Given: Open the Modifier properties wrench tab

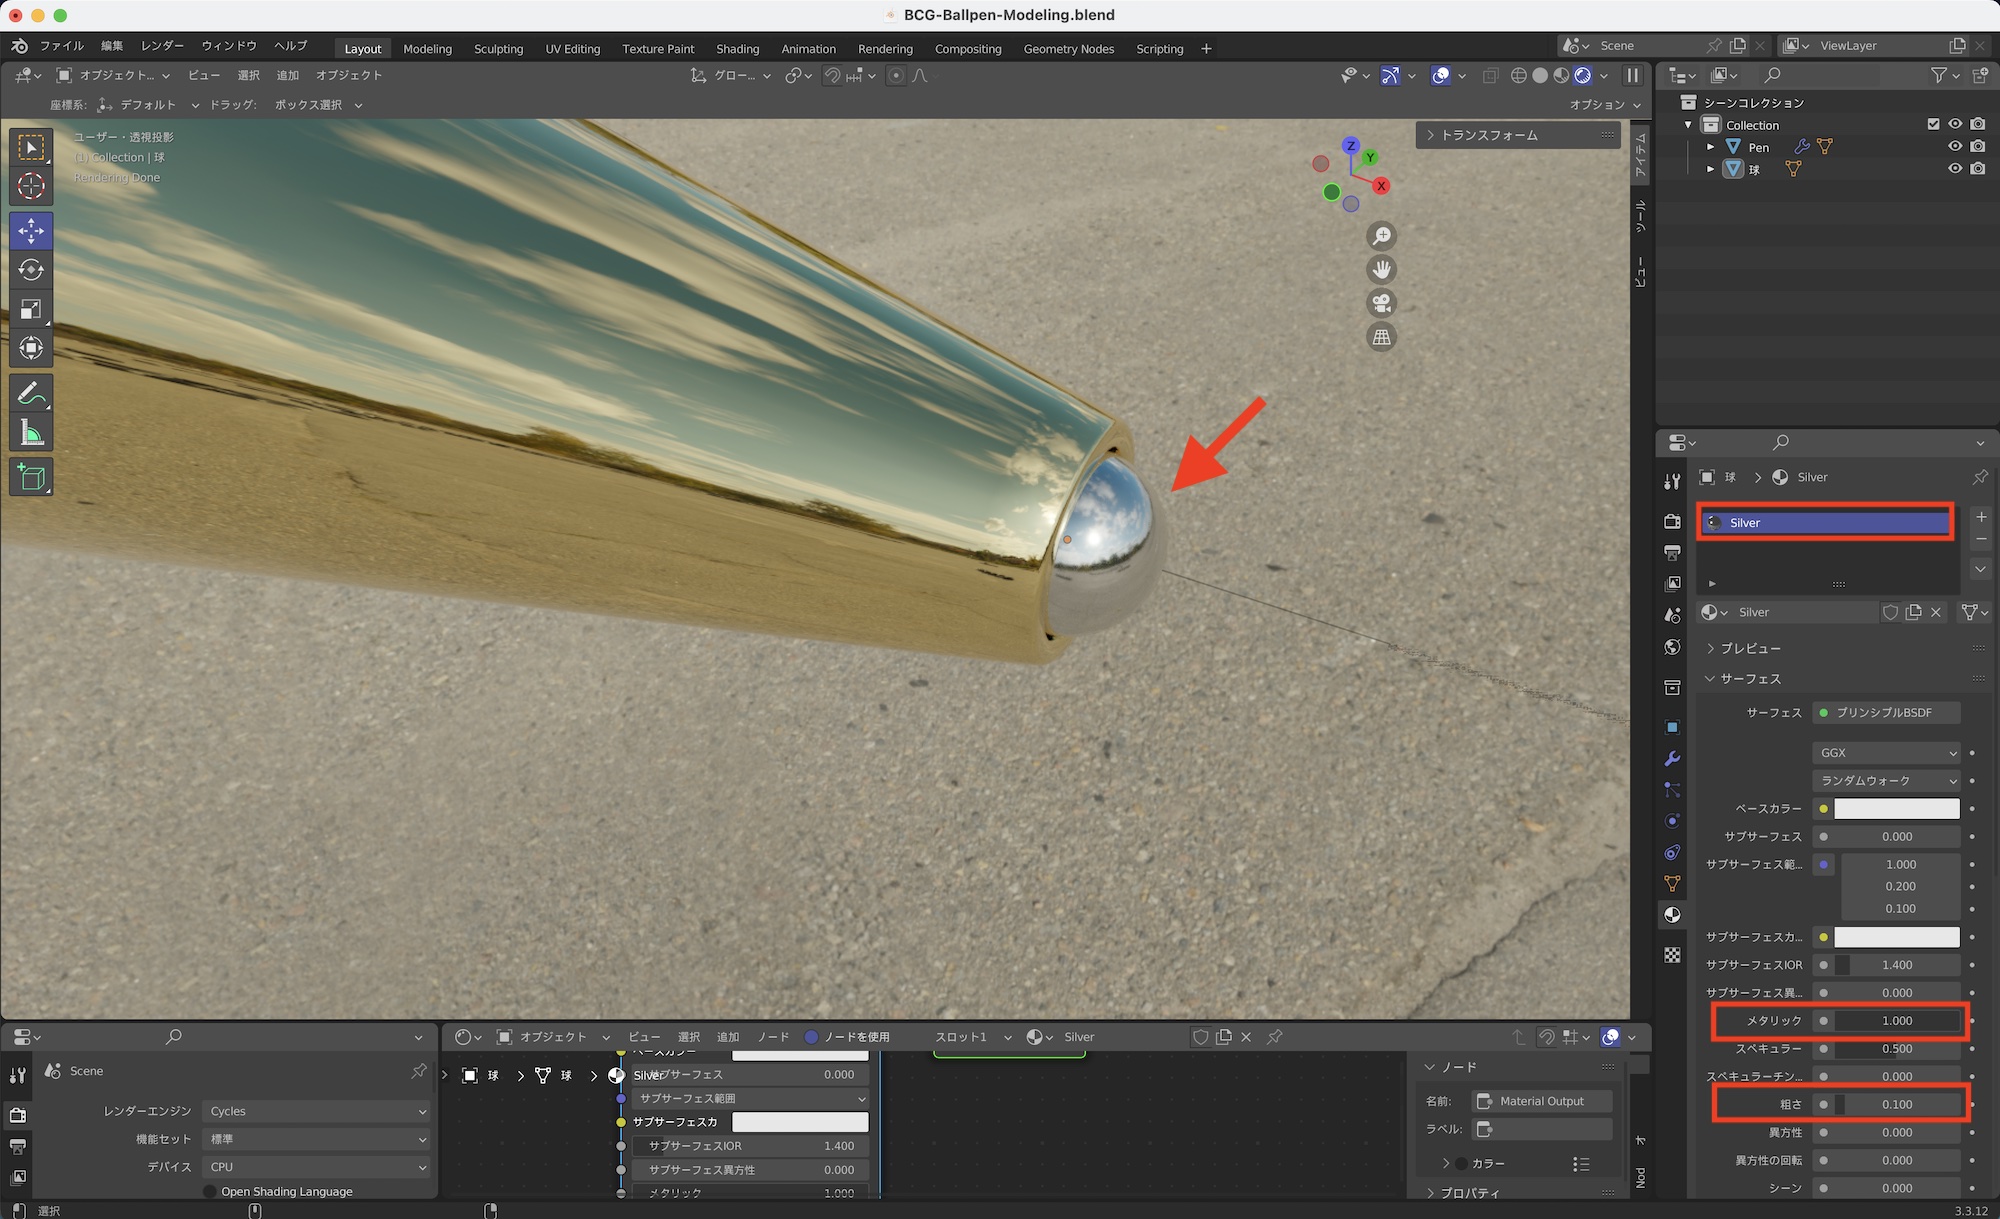Looking at the screenshot, I should [1672, 759].
